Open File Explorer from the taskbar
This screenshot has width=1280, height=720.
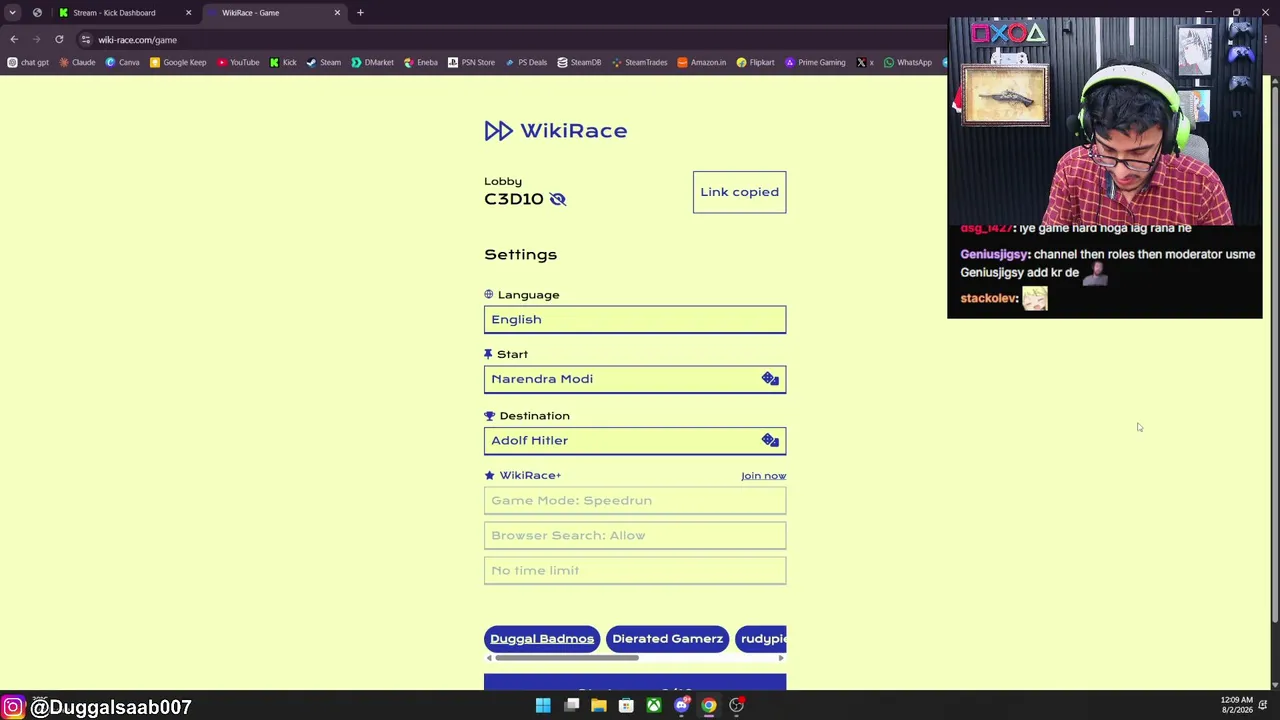pyautogui.click(x=599, y=706)
